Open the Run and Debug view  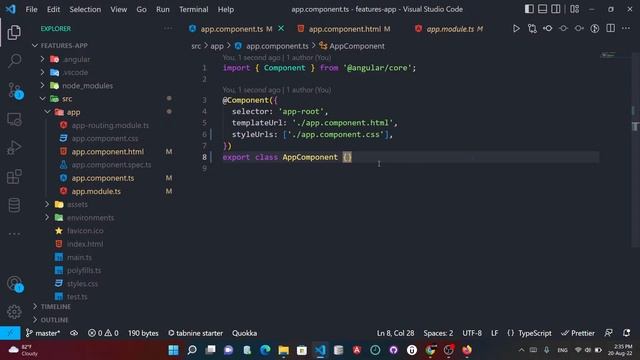coord(14,148)
